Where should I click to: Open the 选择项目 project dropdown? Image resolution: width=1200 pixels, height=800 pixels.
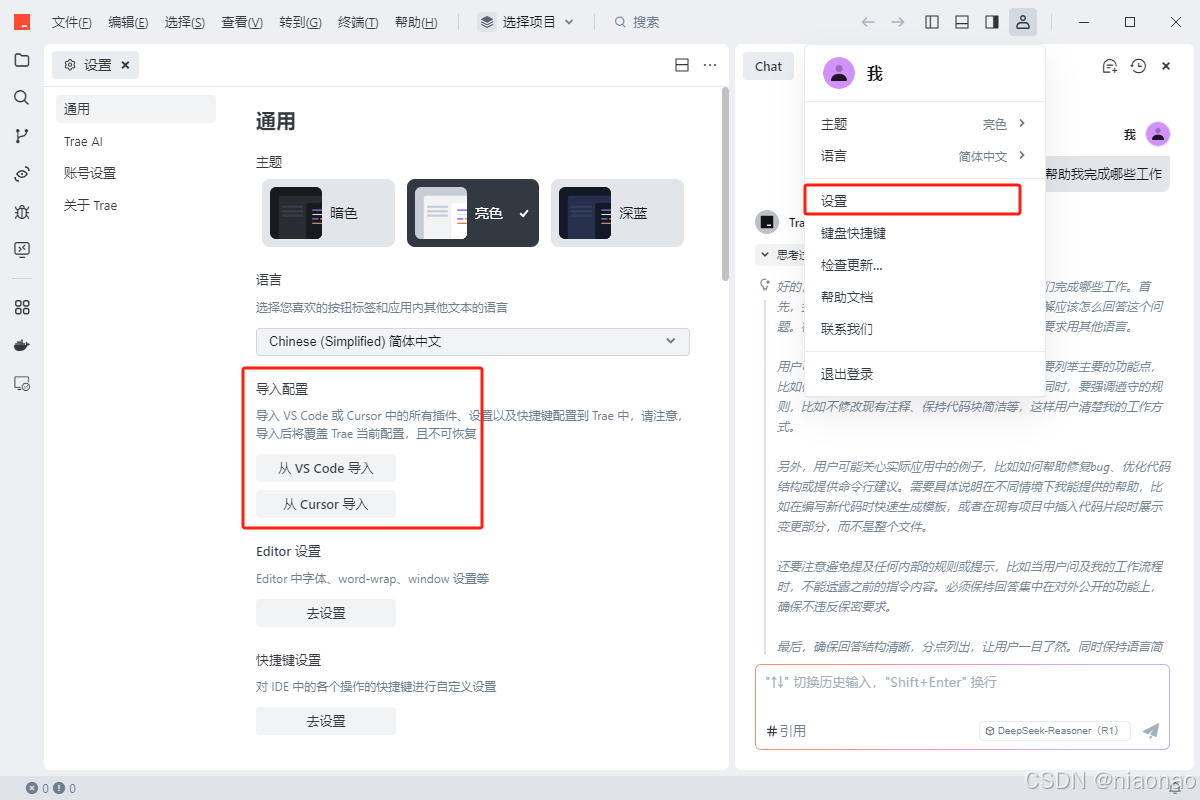click(x=527, y=22)
